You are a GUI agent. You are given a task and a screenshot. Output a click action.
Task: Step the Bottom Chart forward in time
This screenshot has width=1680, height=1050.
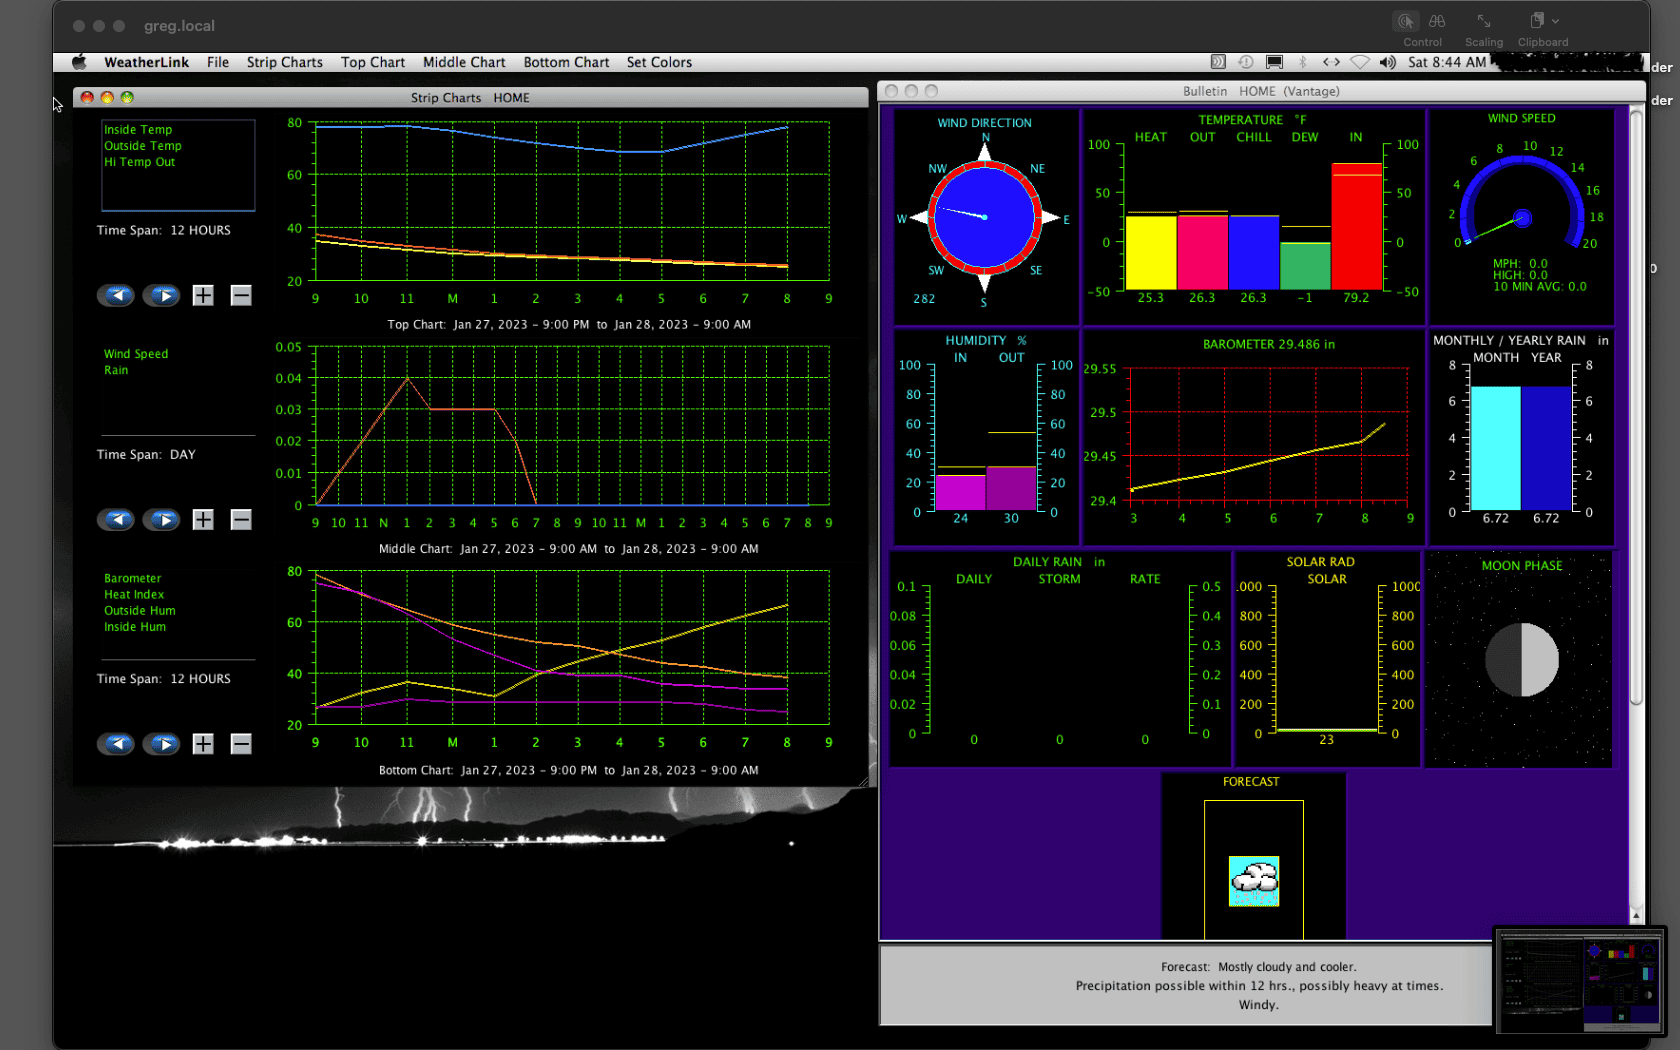(161, 744)
